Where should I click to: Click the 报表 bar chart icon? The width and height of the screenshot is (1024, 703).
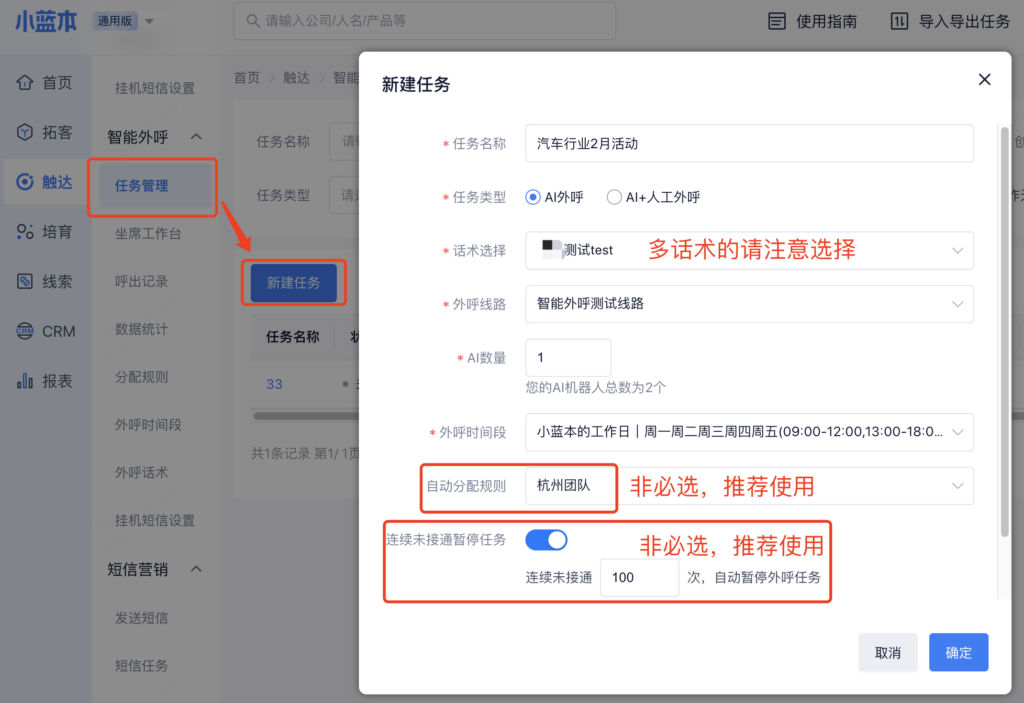tap(25, 381)
